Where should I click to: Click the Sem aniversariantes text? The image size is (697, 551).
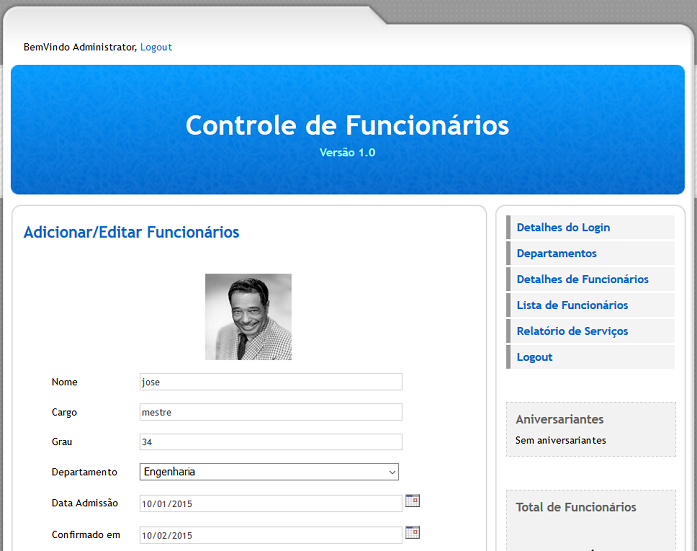click(561, 440)
